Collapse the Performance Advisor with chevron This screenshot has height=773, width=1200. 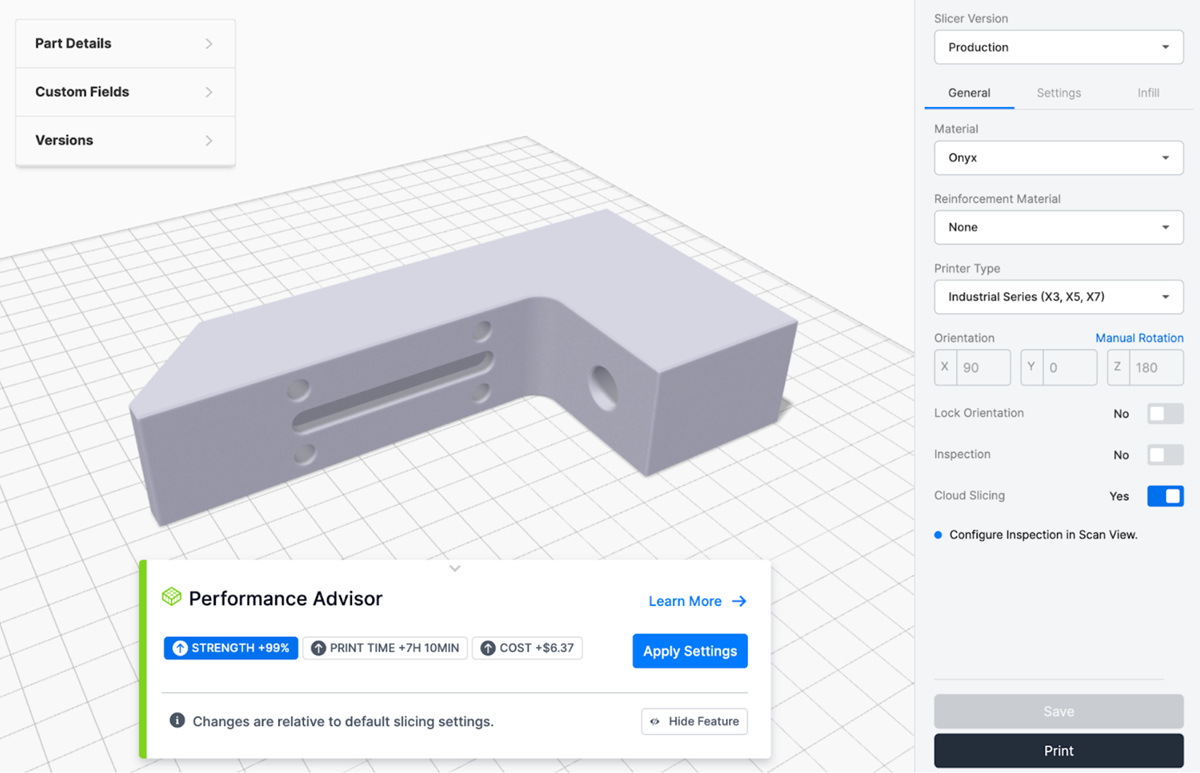pos(455,568)
